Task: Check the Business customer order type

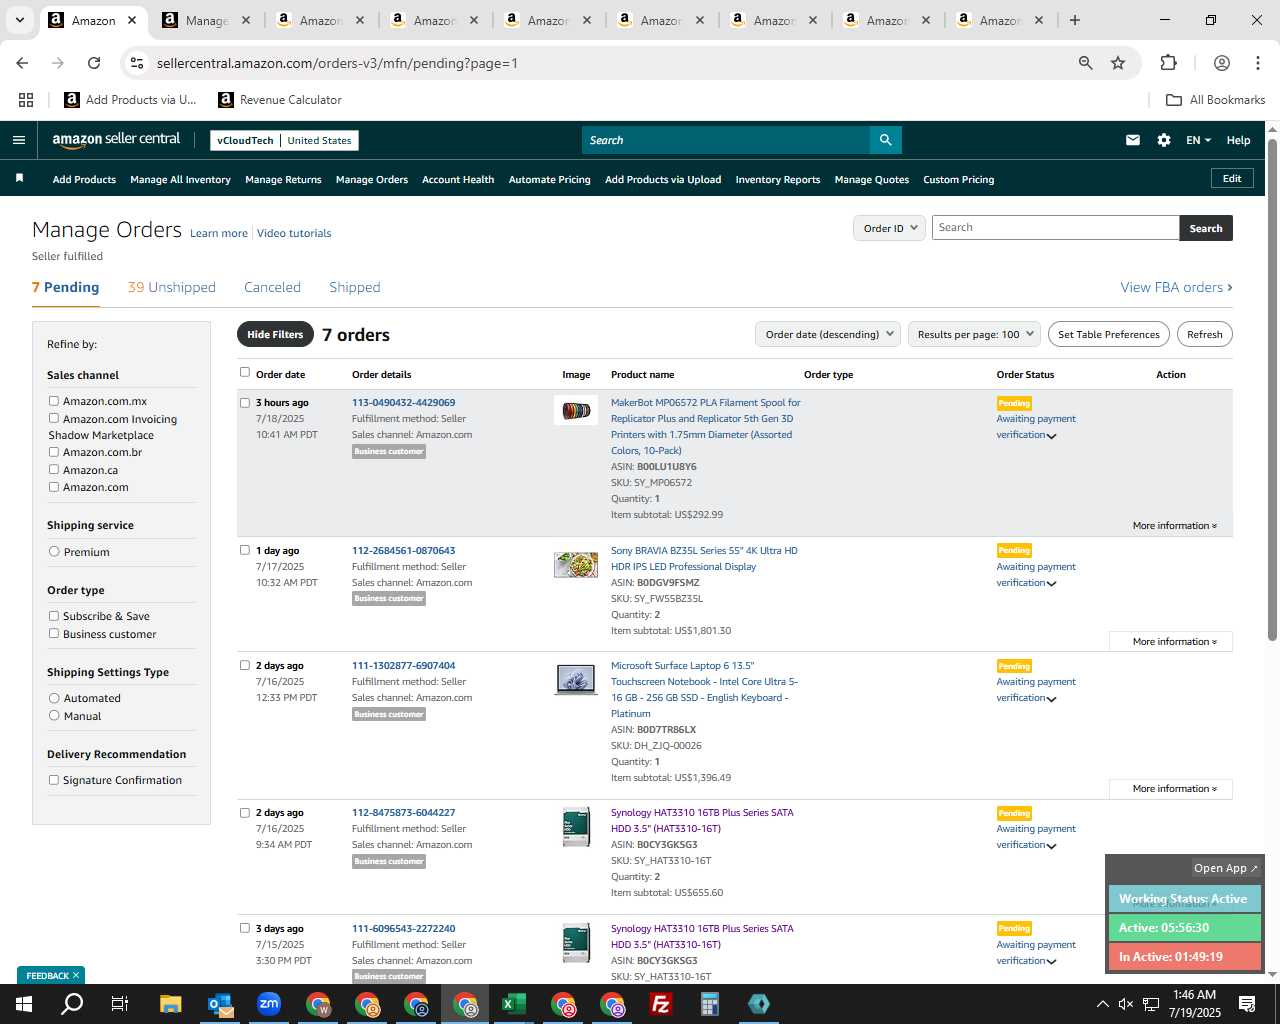Action: pos(54,633)
